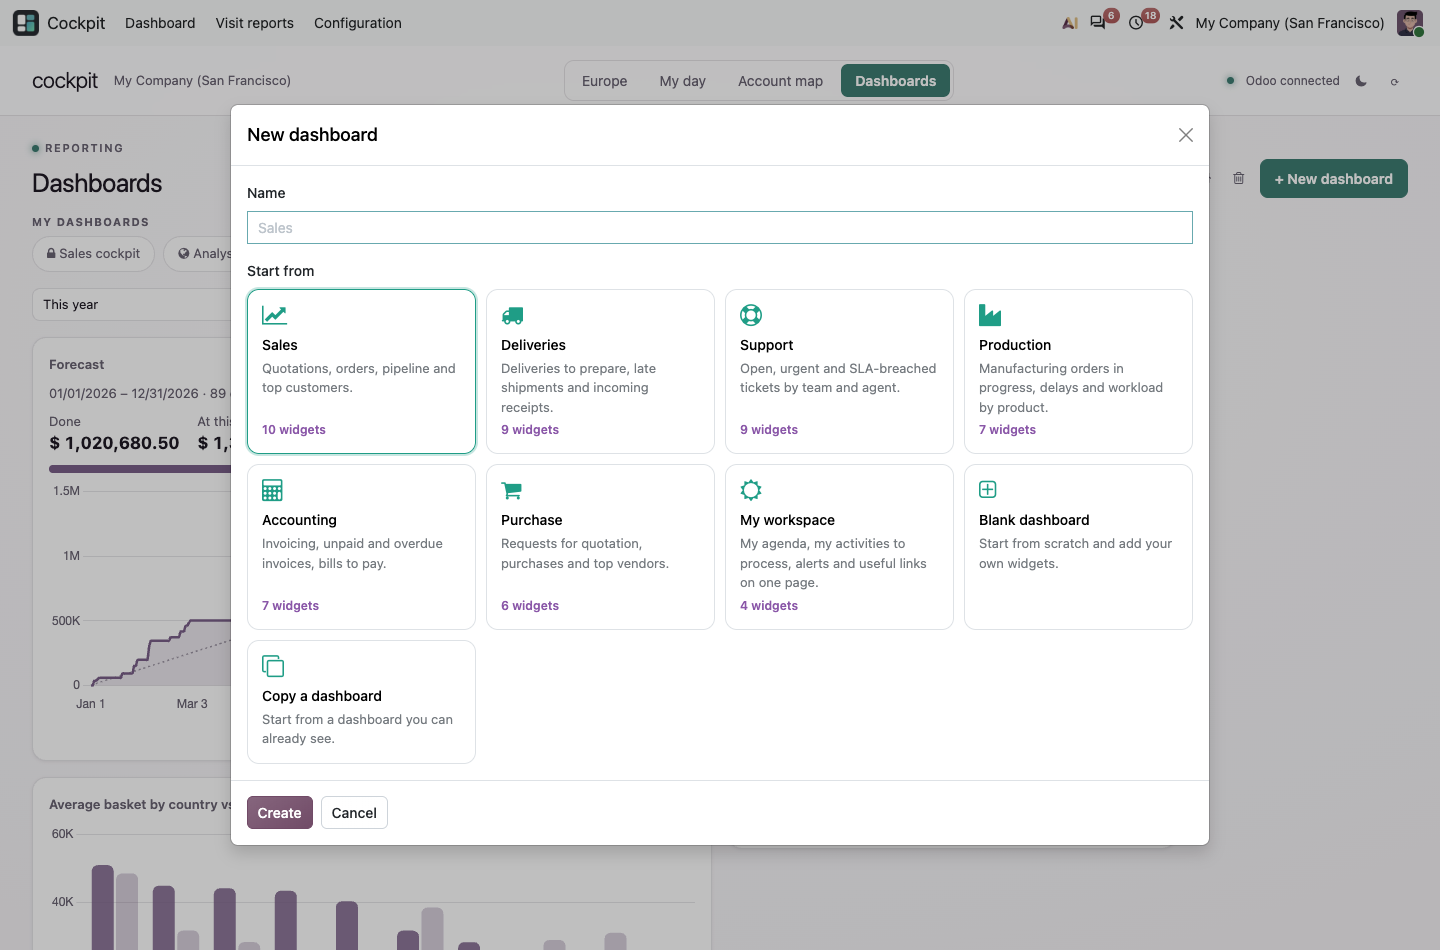Switch to the Account map tab

pos(781,81)
